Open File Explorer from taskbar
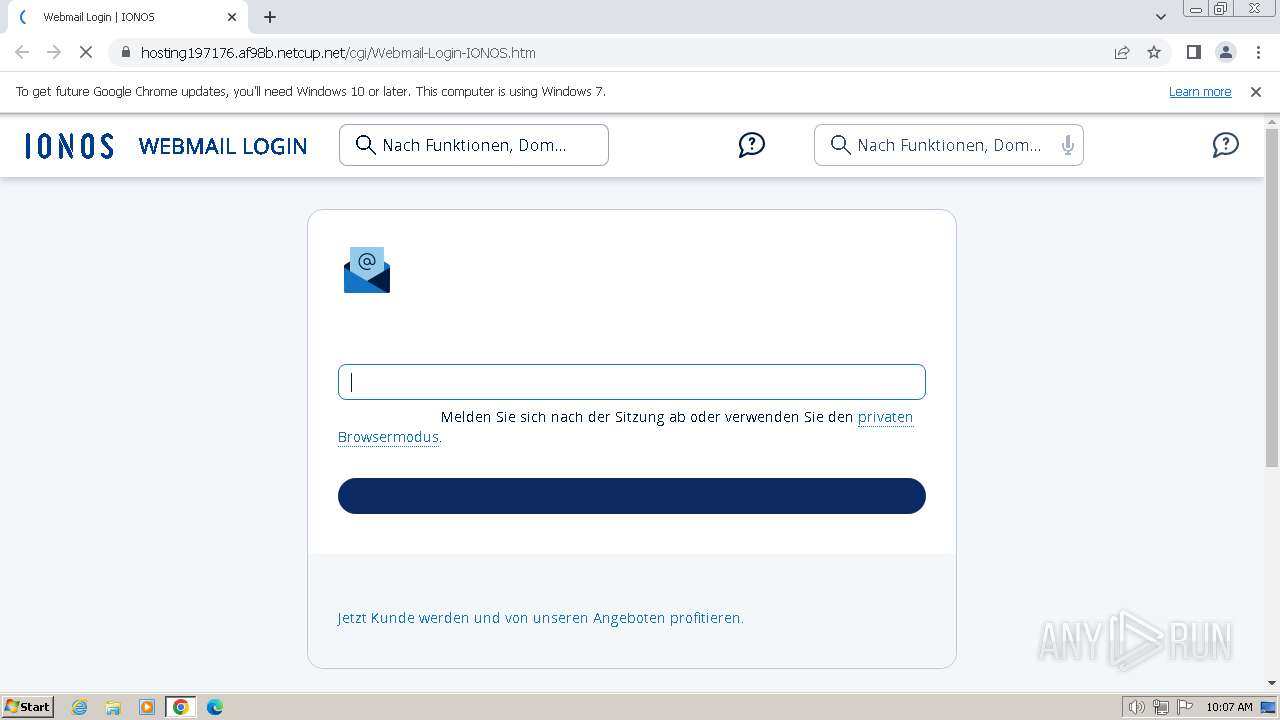 point(113,707)
